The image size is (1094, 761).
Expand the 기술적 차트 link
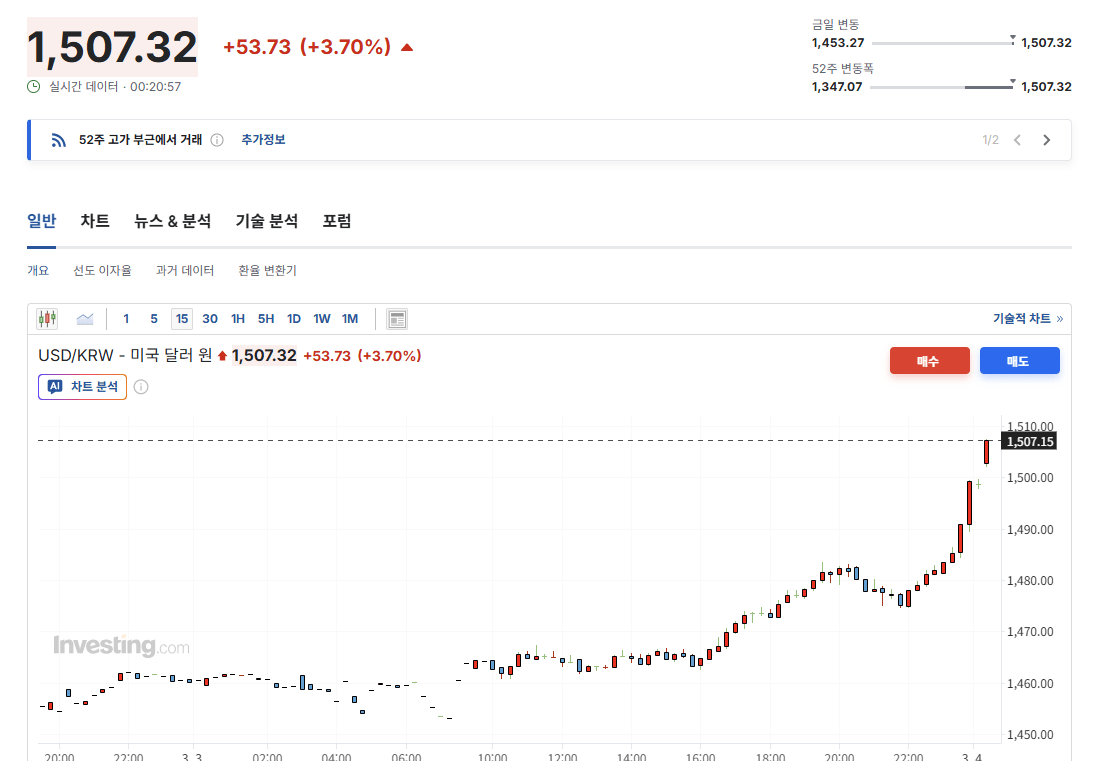(1027, 319)
